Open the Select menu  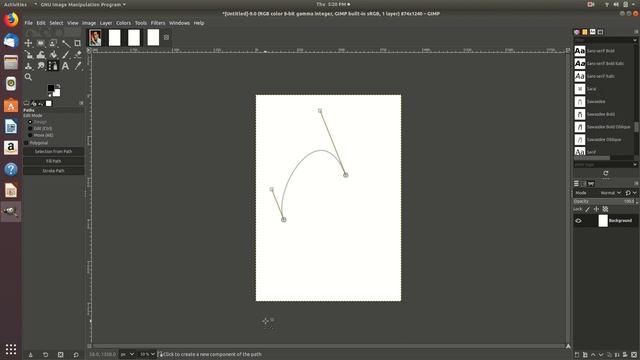tap(56, 23)
